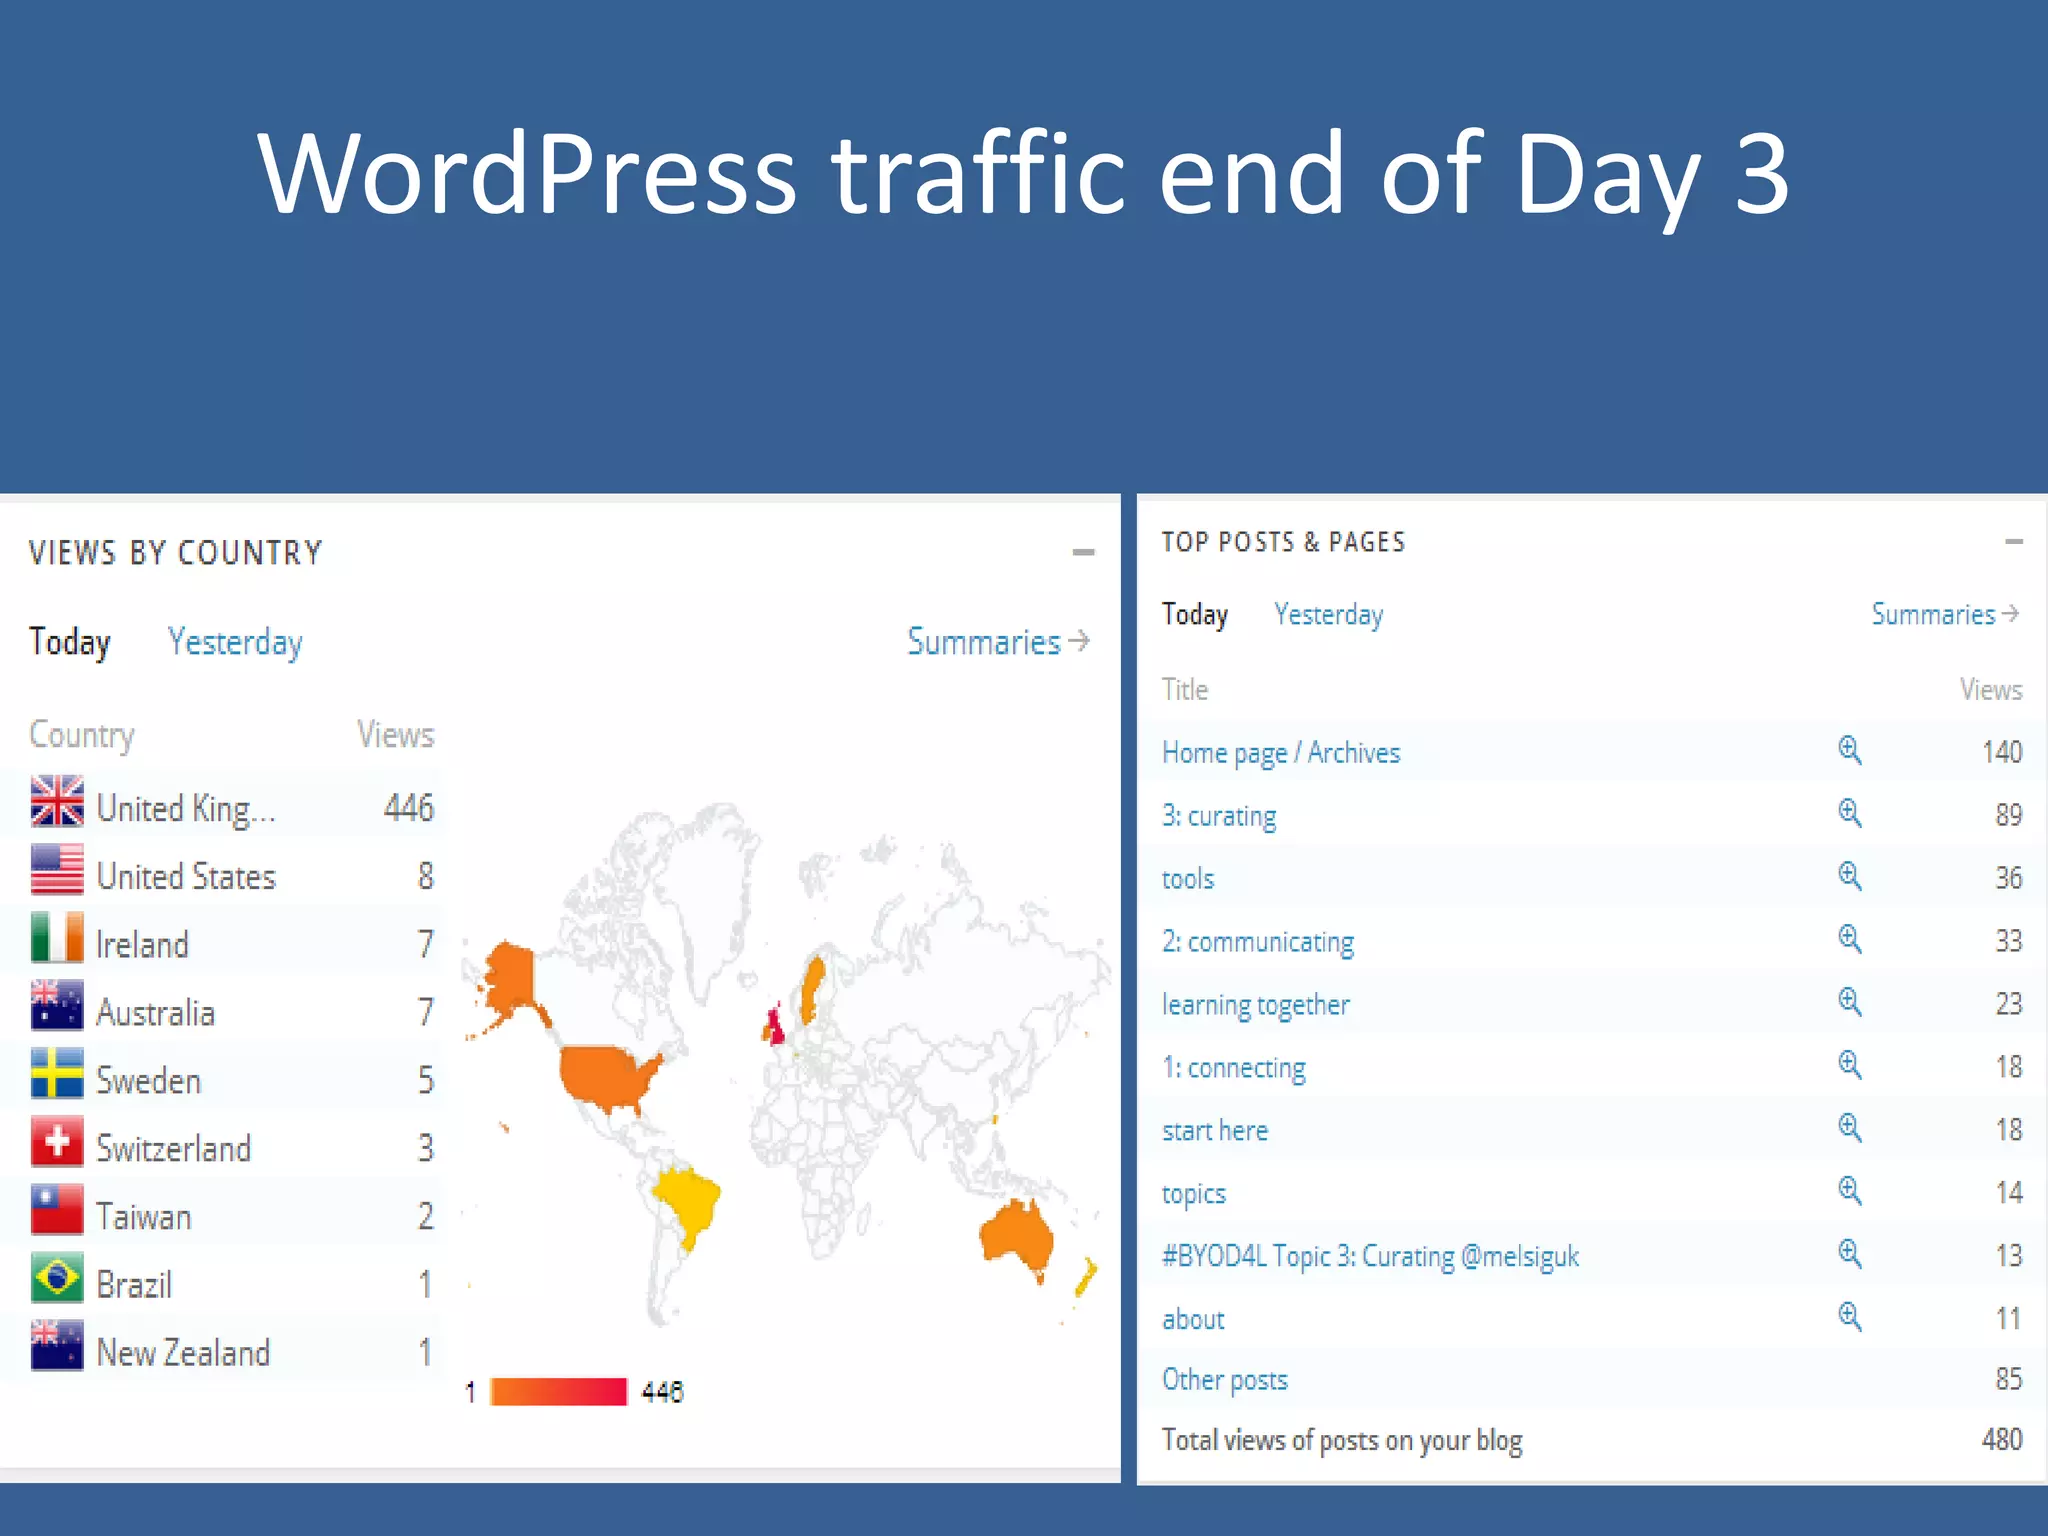Click Sweden on the world map

(812, 990)
